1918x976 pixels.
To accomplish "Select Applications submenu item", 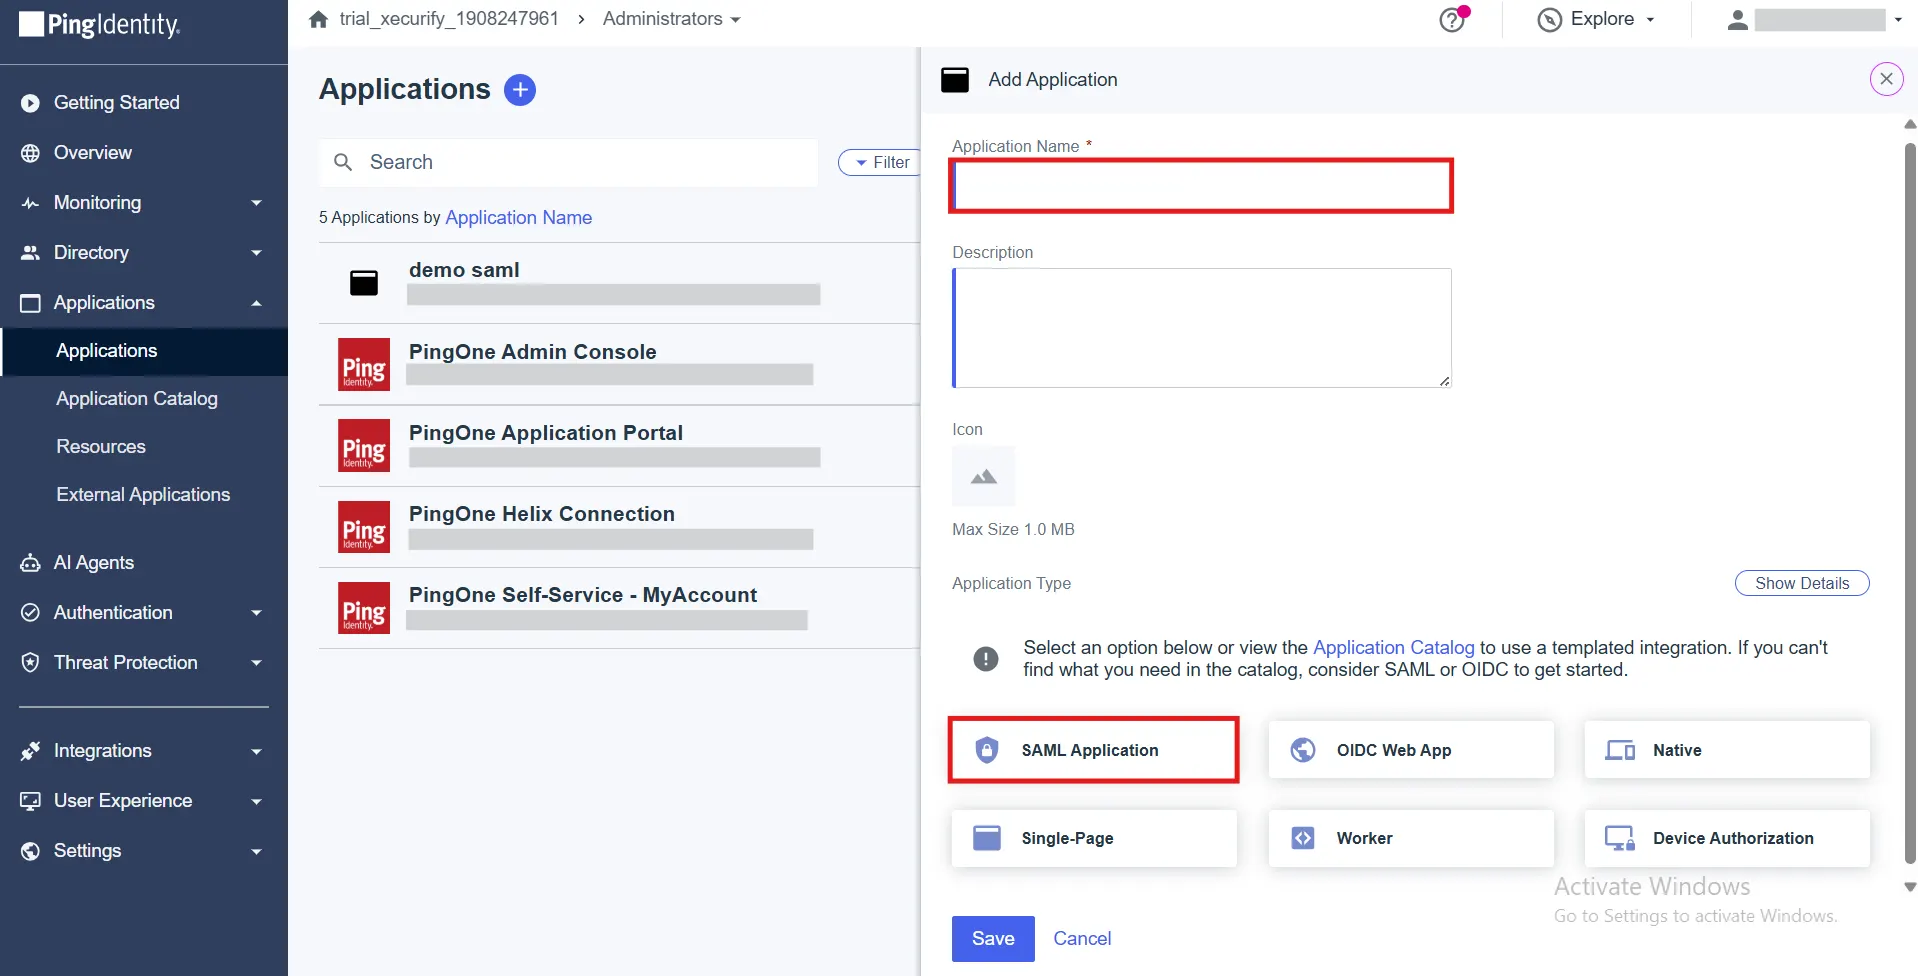I will pos(144,351).
